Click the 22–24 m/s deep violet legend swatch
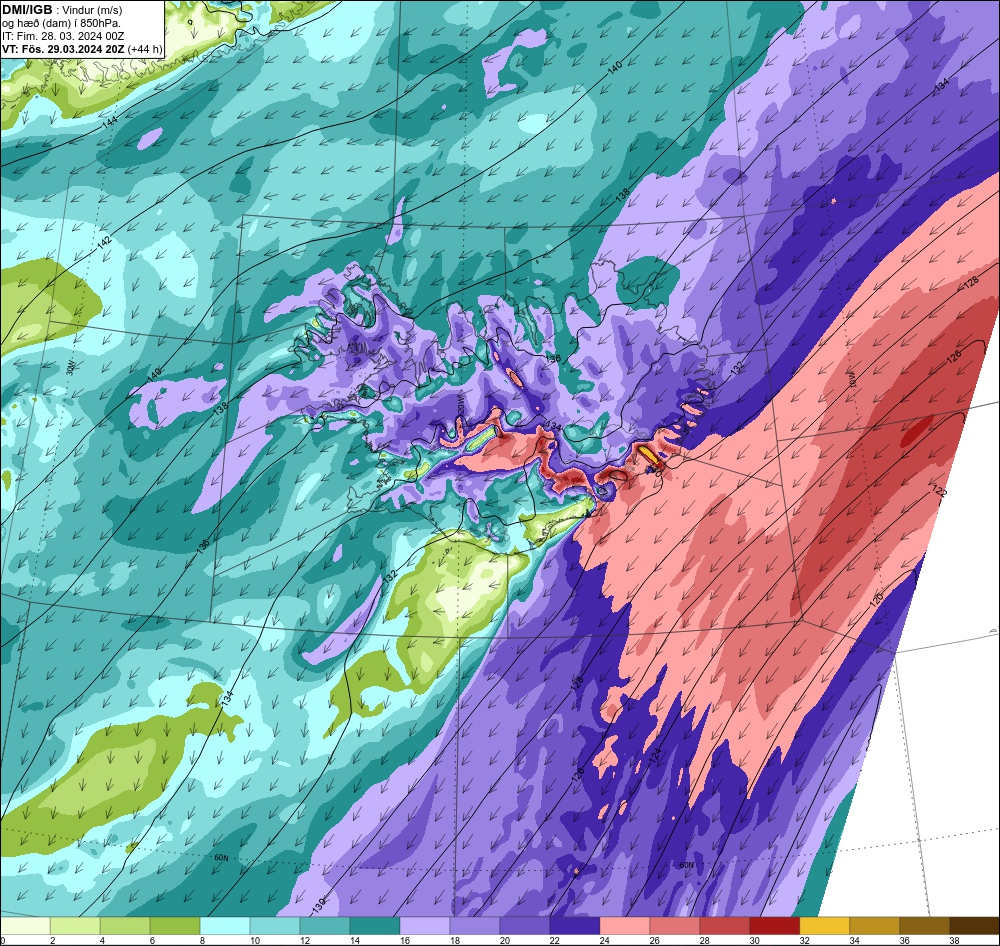Screen dimensions: 1000x946 575,926
